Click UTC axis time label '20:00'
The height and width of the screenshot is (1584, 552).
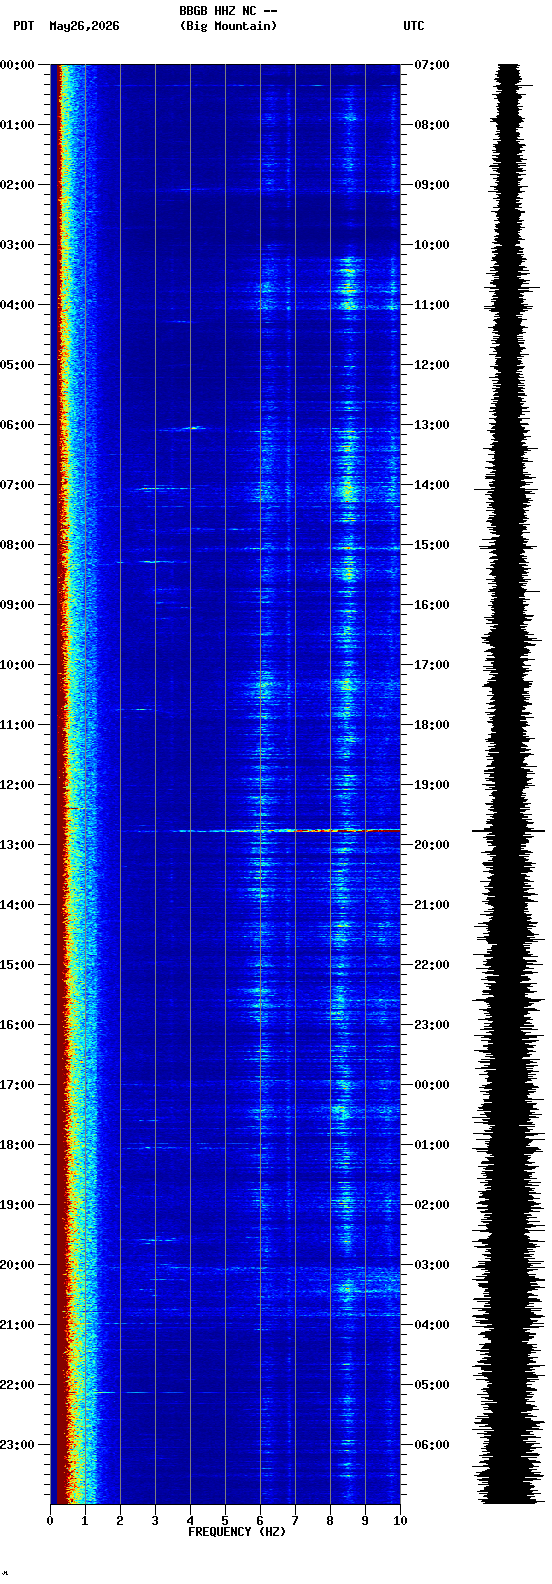[x=432, y=845]
